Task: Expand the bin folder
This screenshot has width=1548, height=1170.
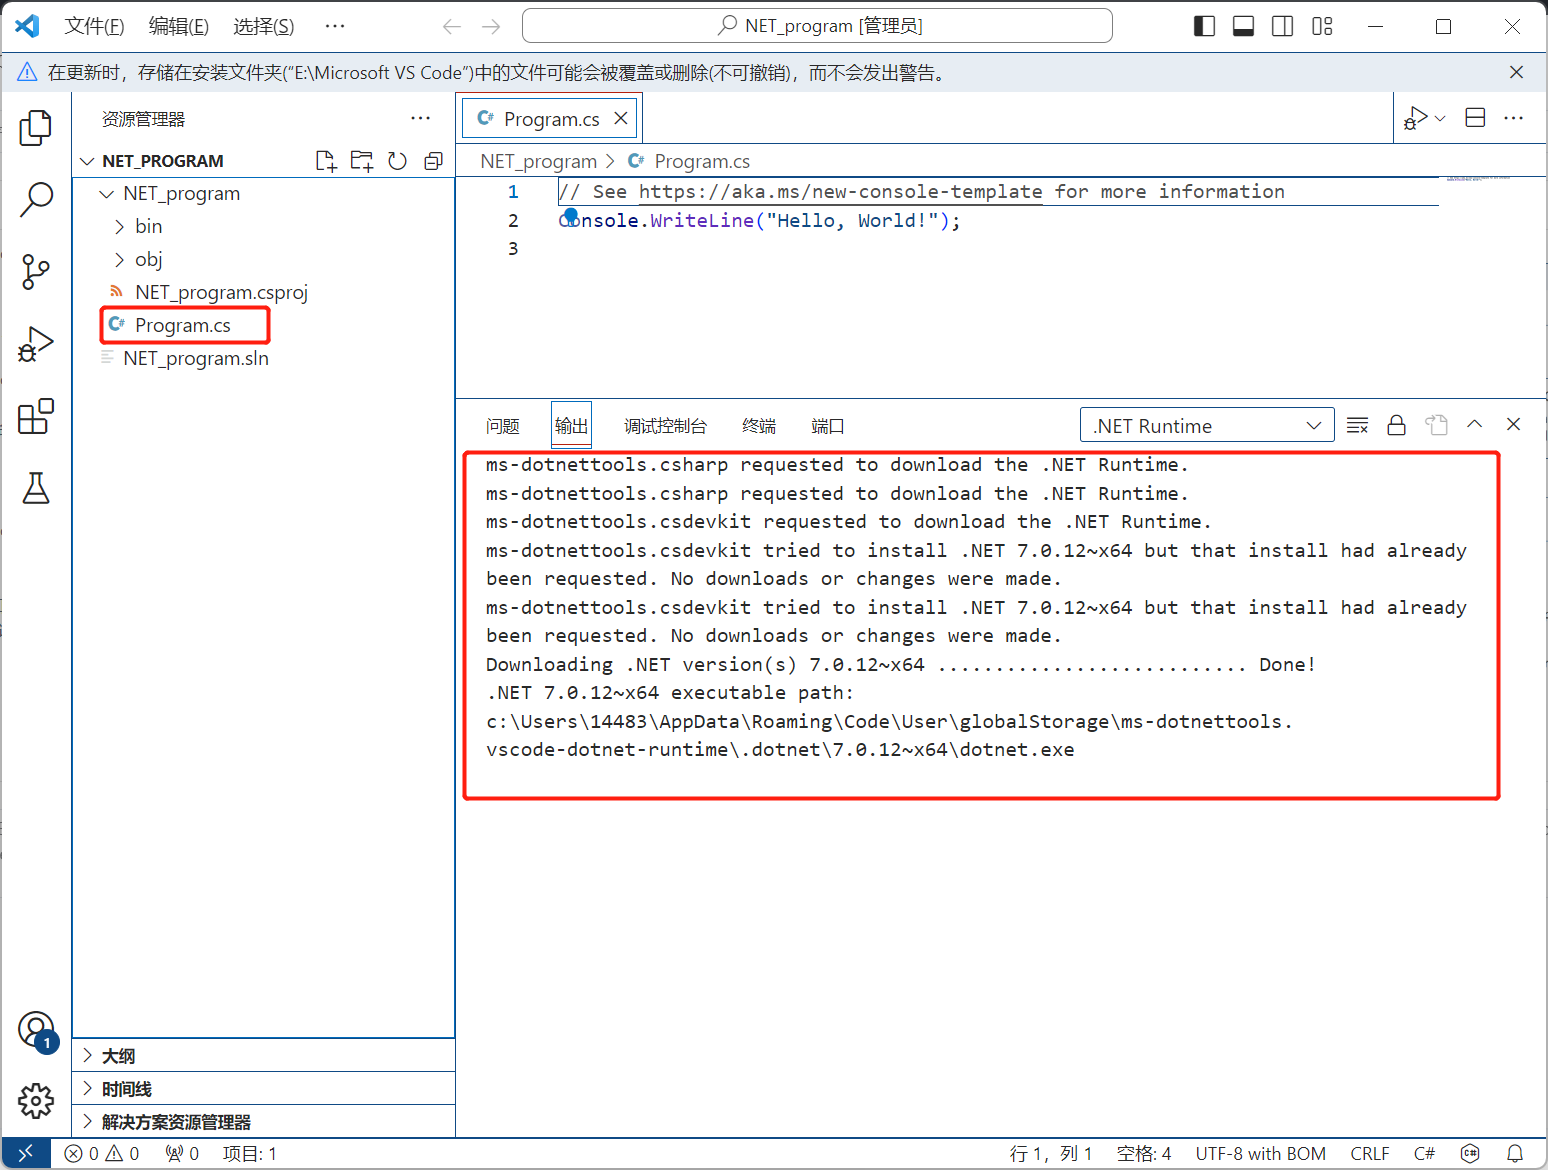Action: (148, 227)
